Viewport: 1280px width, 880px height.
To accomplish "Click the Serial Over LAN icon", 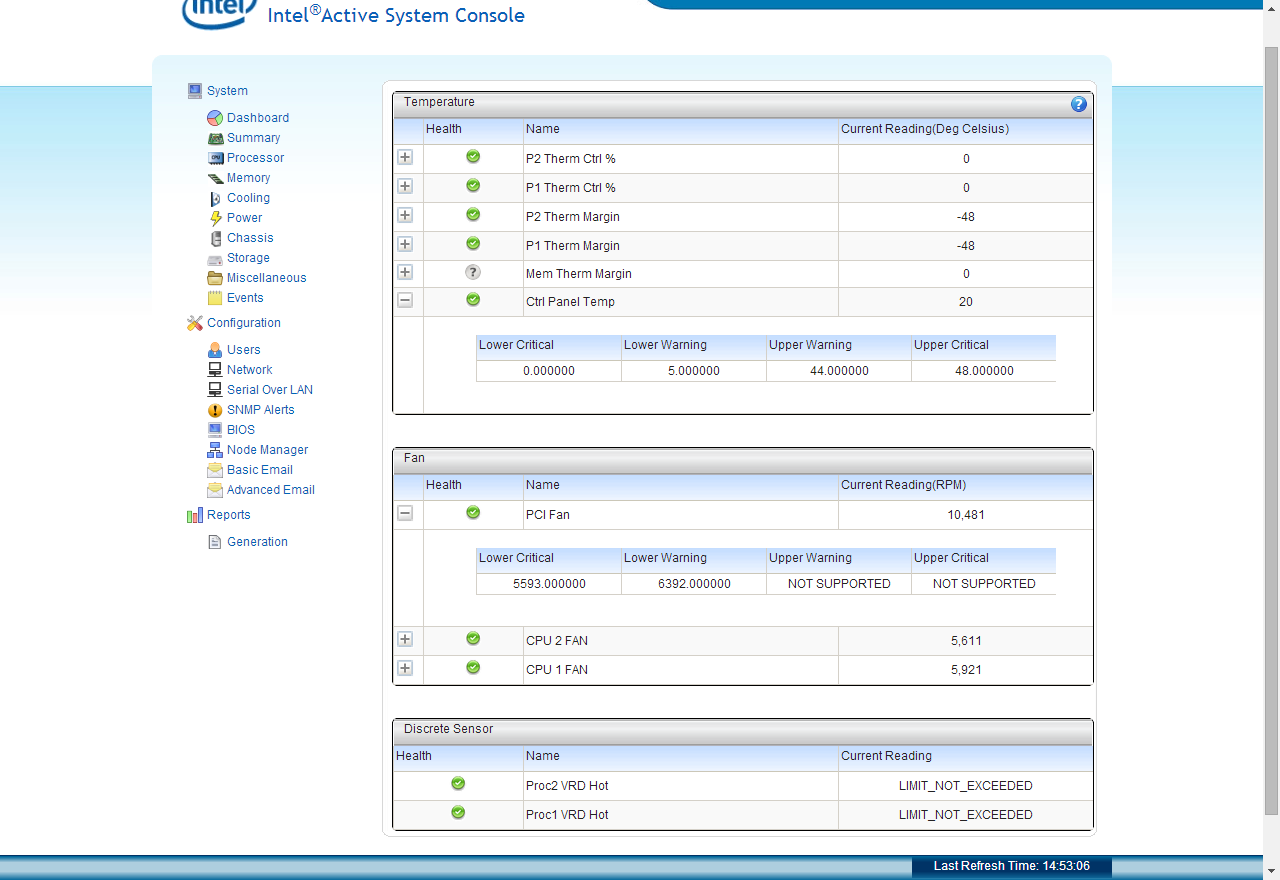I will tap(215, 390).
